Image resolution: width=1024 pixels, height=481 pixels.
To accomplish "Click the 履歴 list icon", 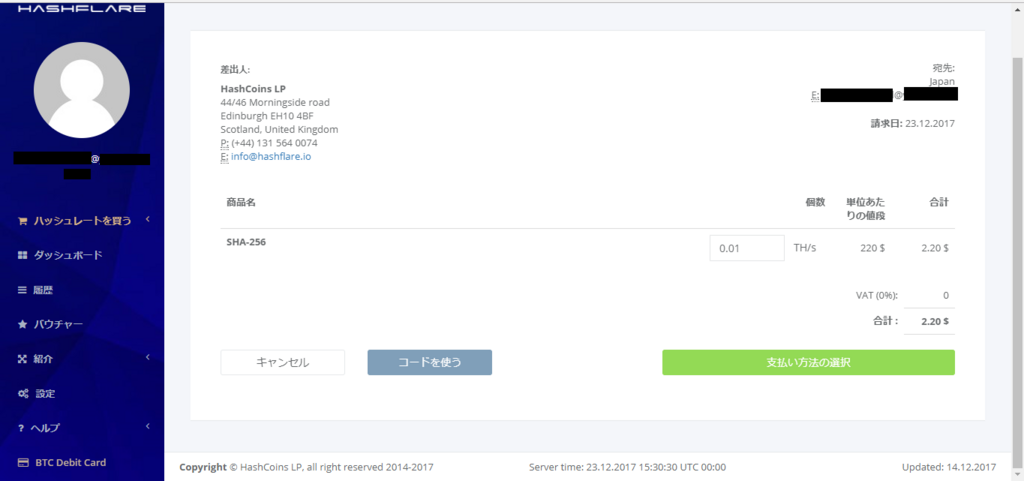I will coord(22,290).
